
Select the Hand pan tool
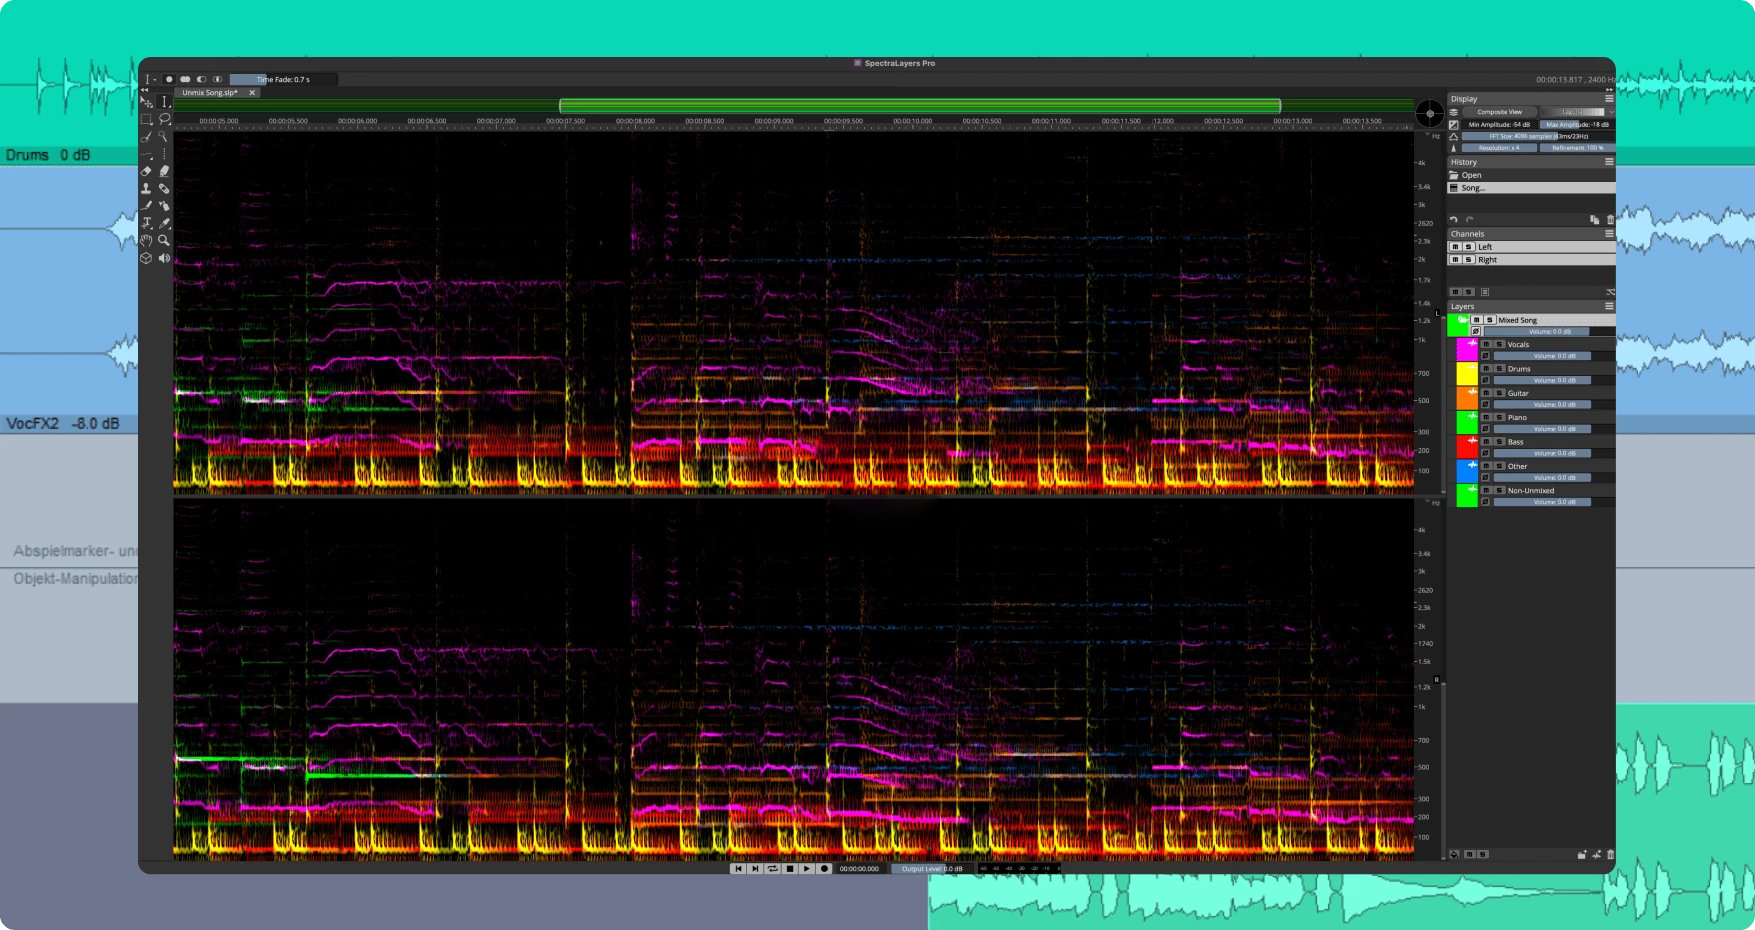tap(146, 241)
